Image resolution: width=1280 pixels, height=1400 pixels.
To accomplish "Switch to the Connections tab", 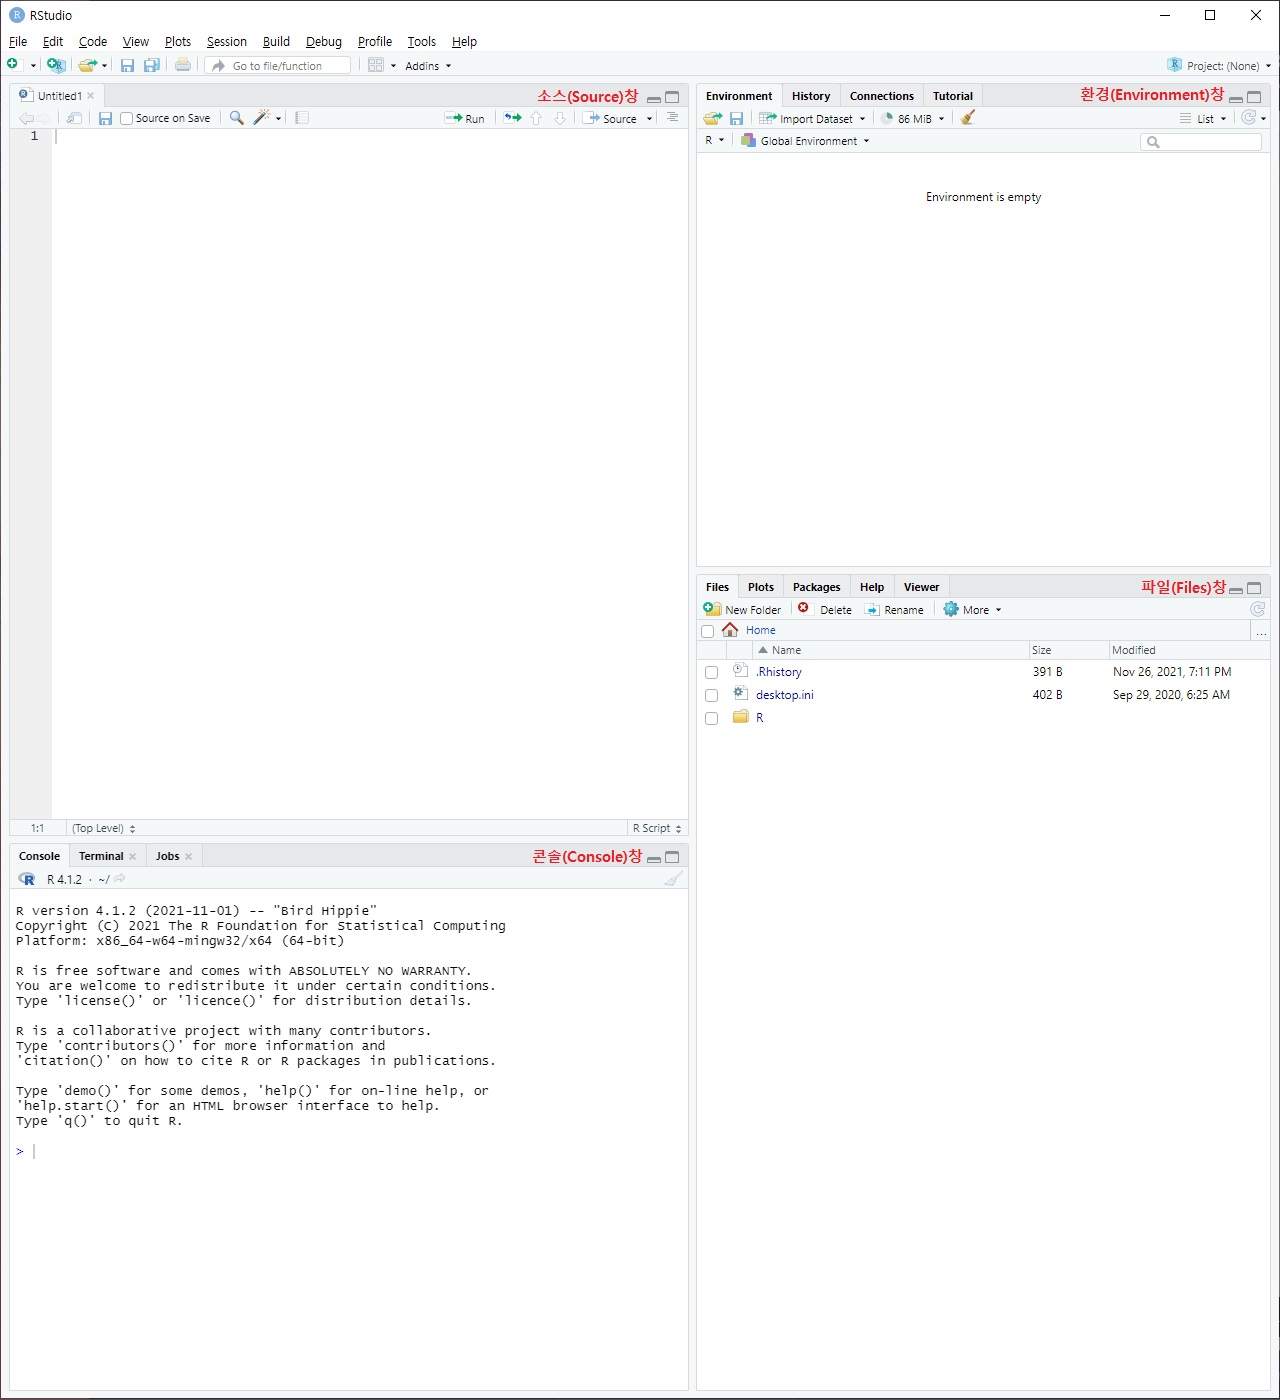I will (882, 96).
